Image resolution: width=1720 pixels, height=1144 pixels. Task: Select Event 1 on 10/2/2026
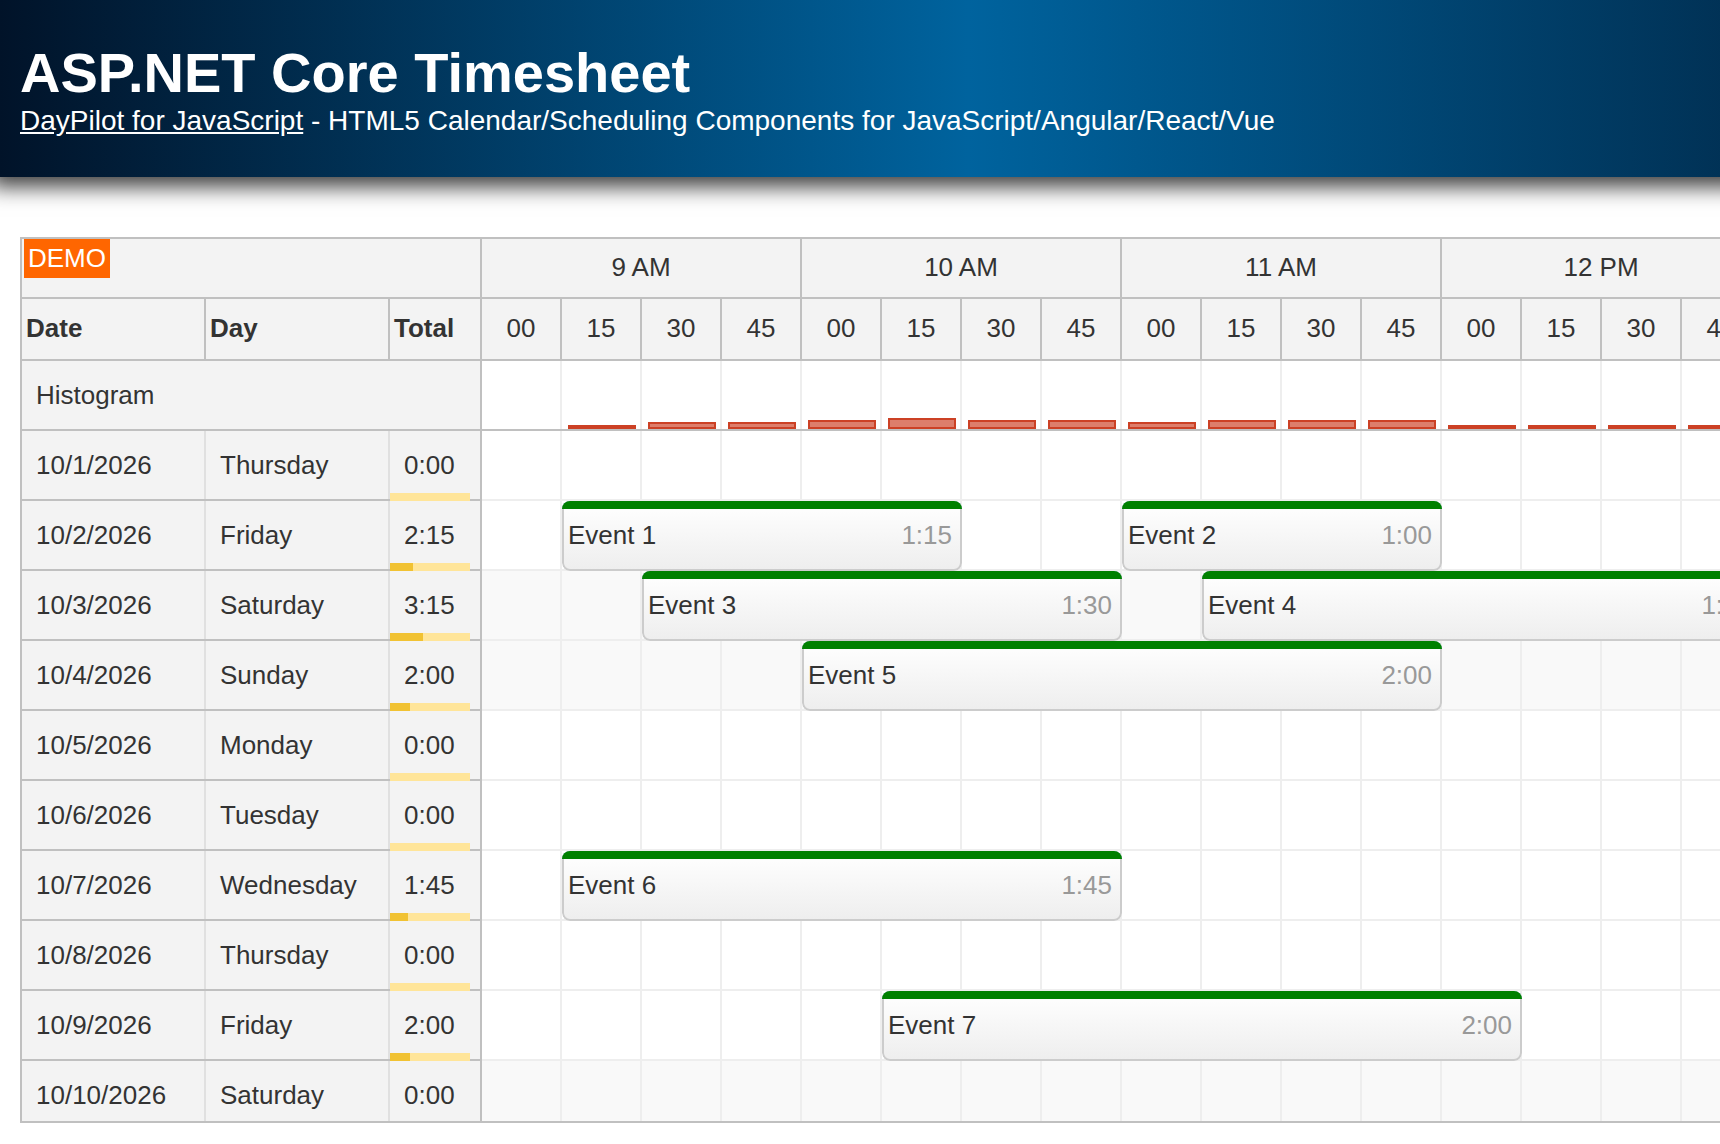pyautogui.click(x=762, y=535)
